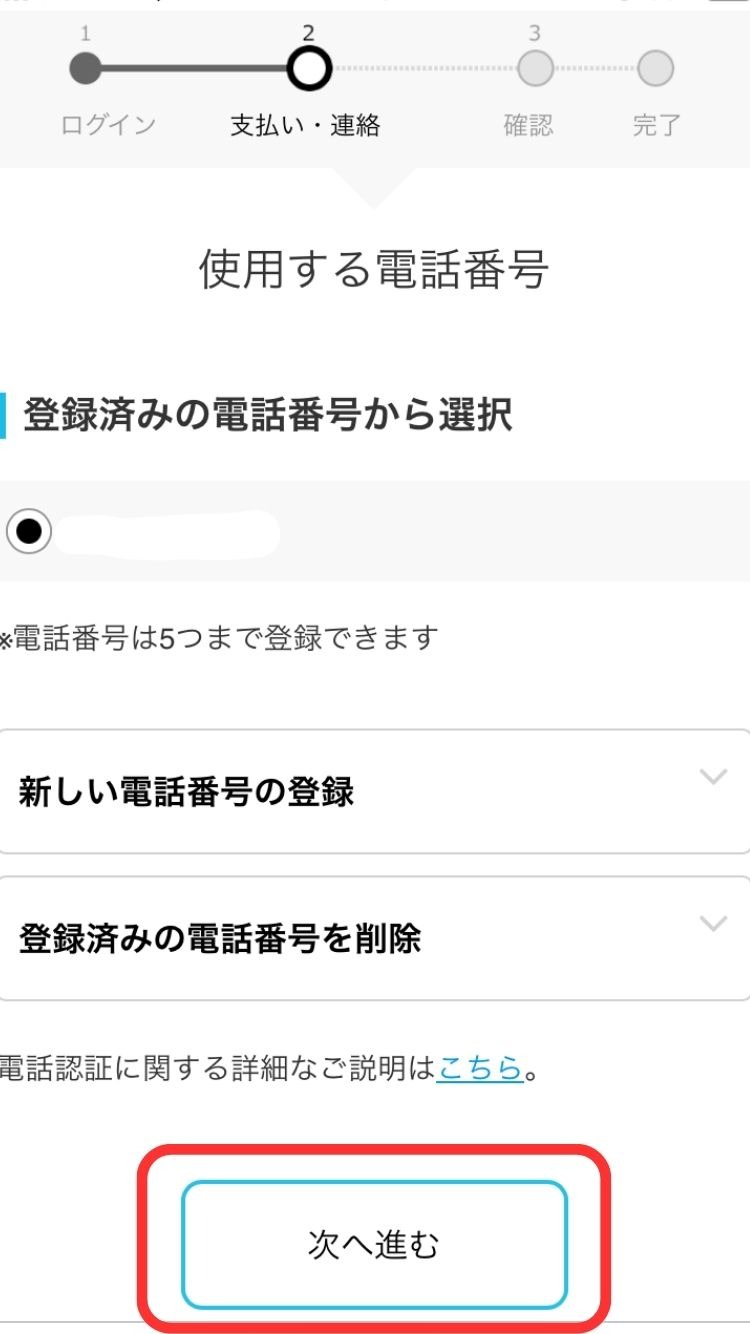Open the こちら help link

tap(478, 1068)
